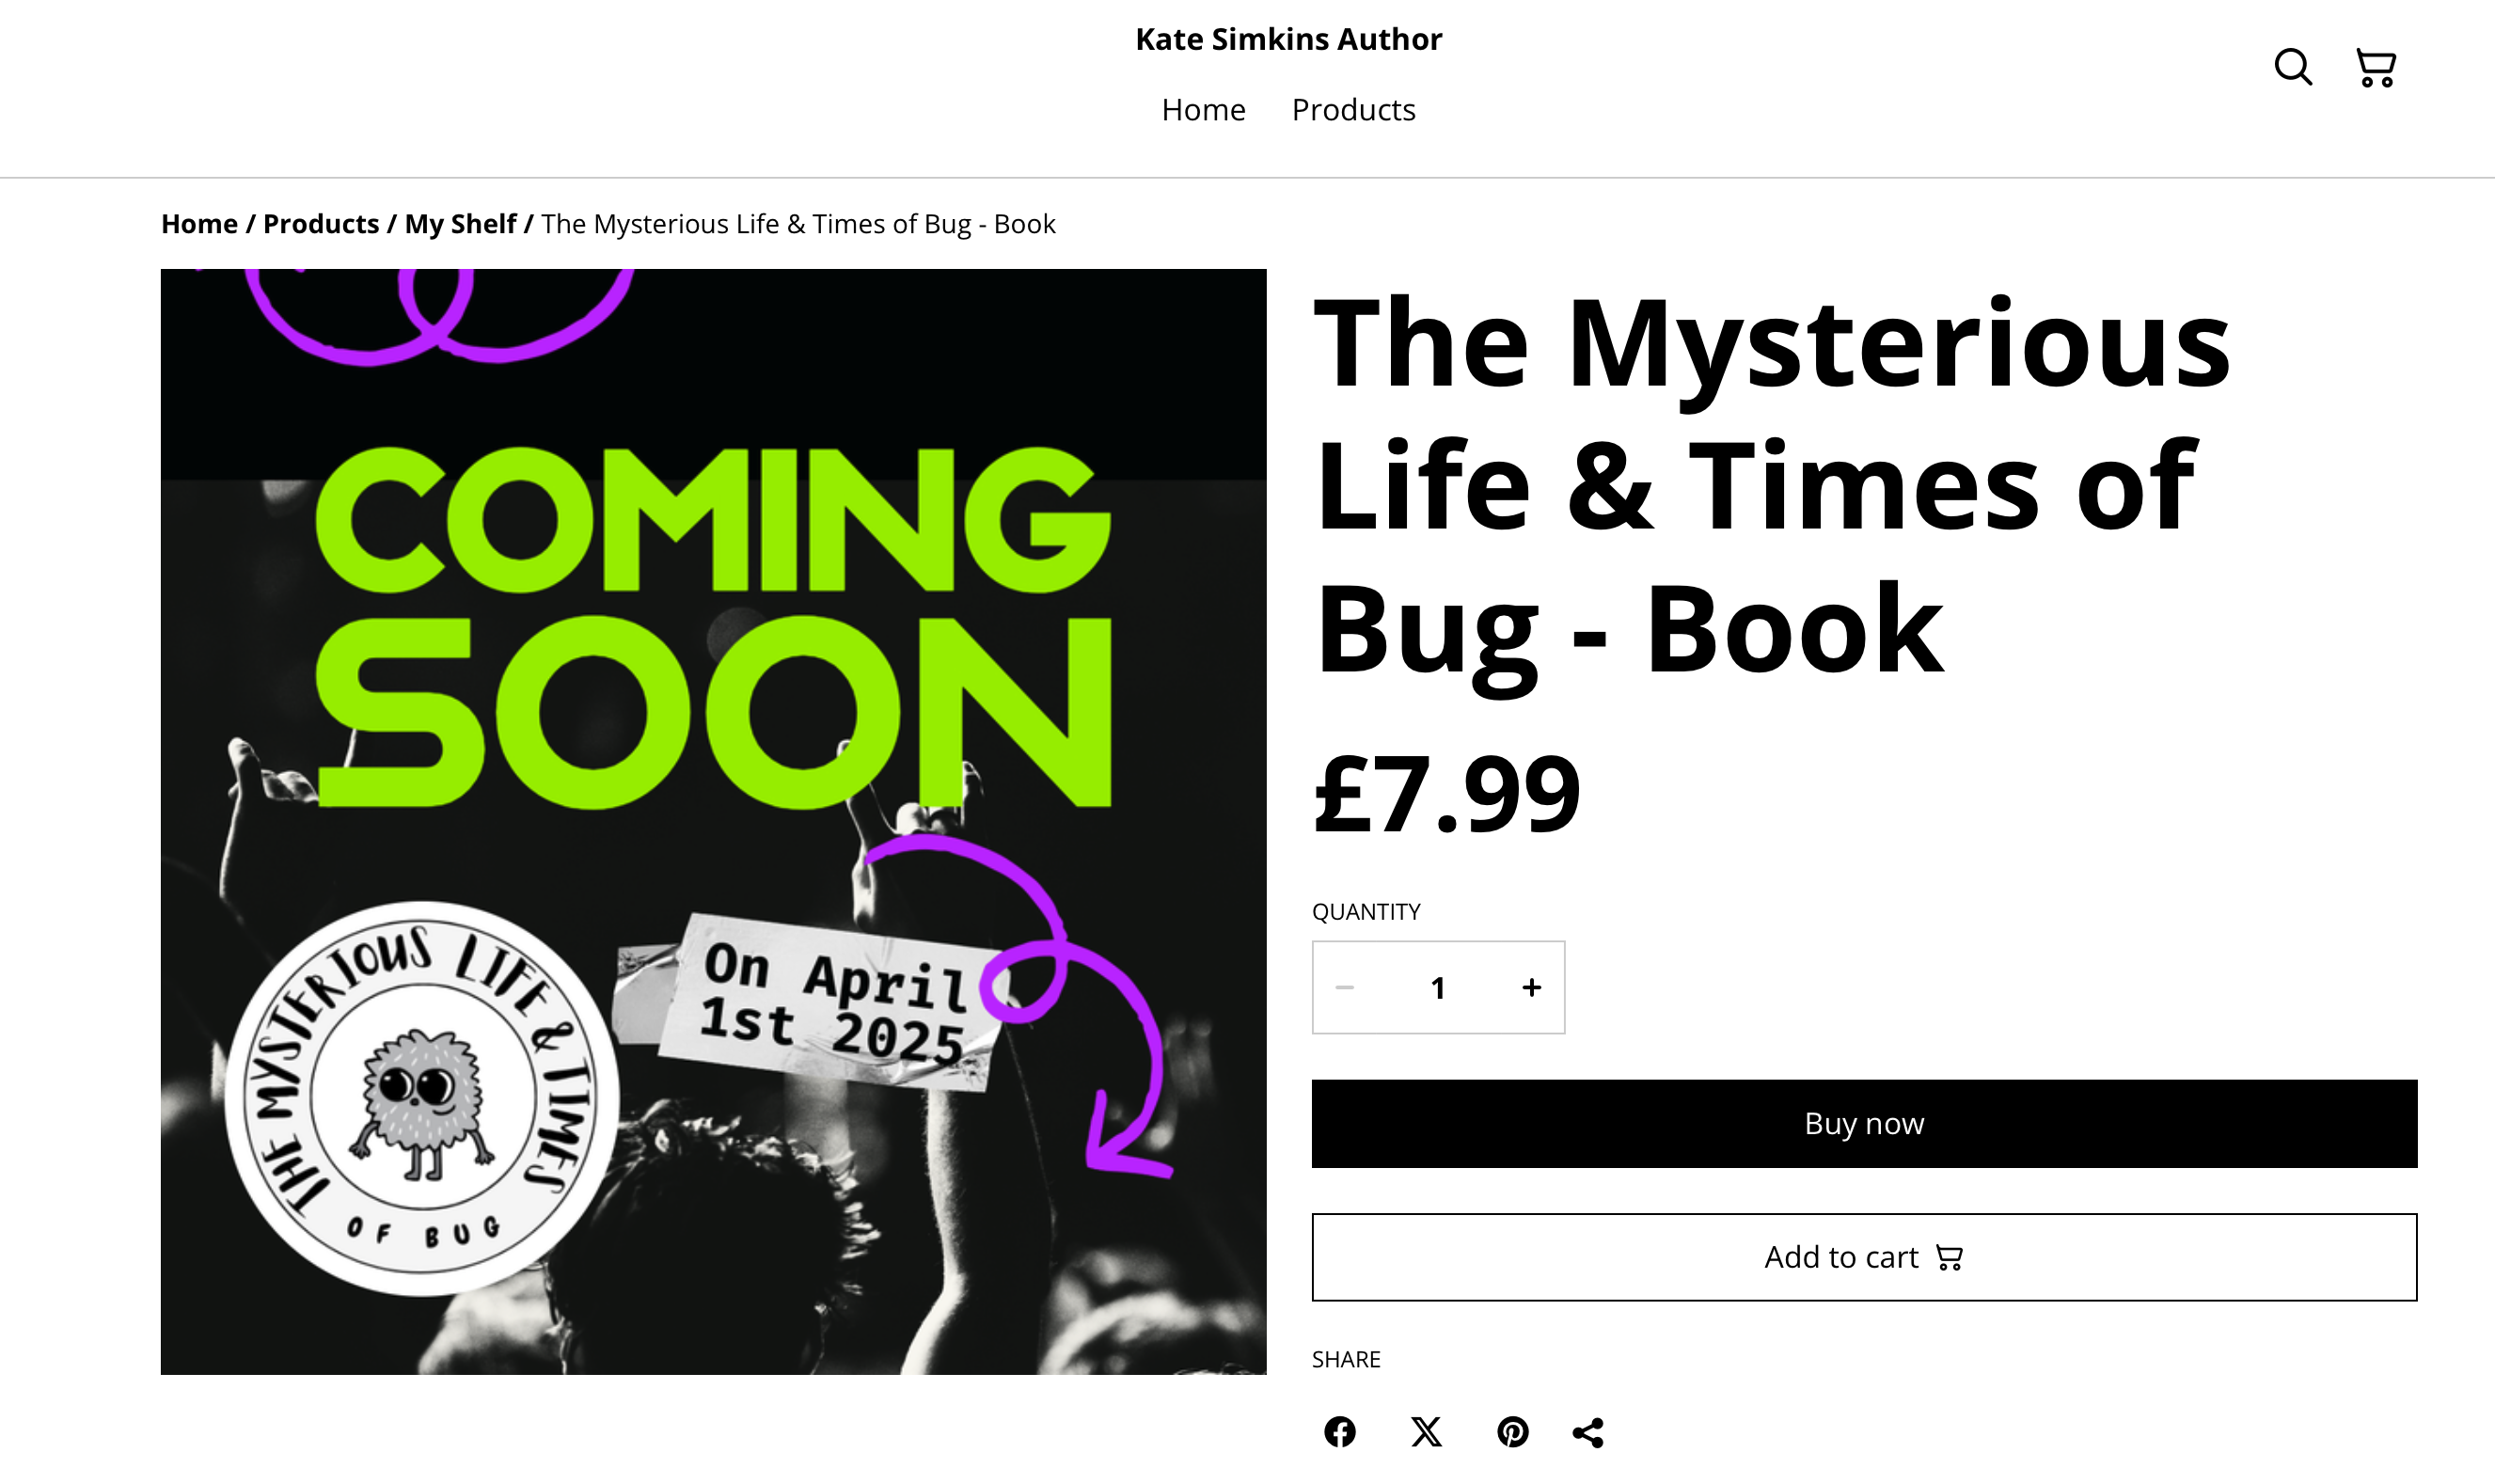
Task: Click the generic share icon
Action: click(x=1588, y=1432)
